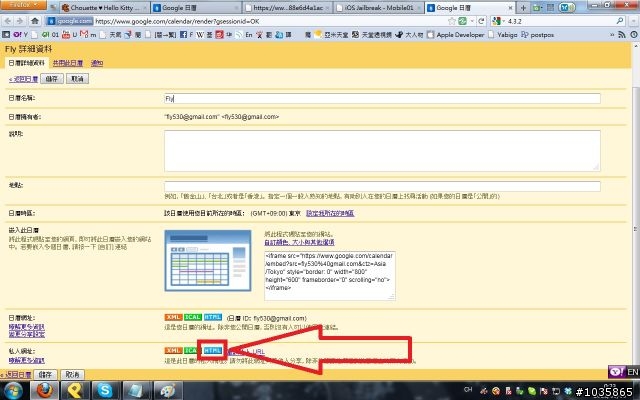The height and width of the screenshot is (400, 640).
Task: Click XML button in calendar address row
Action: click(x=173, y=318)
